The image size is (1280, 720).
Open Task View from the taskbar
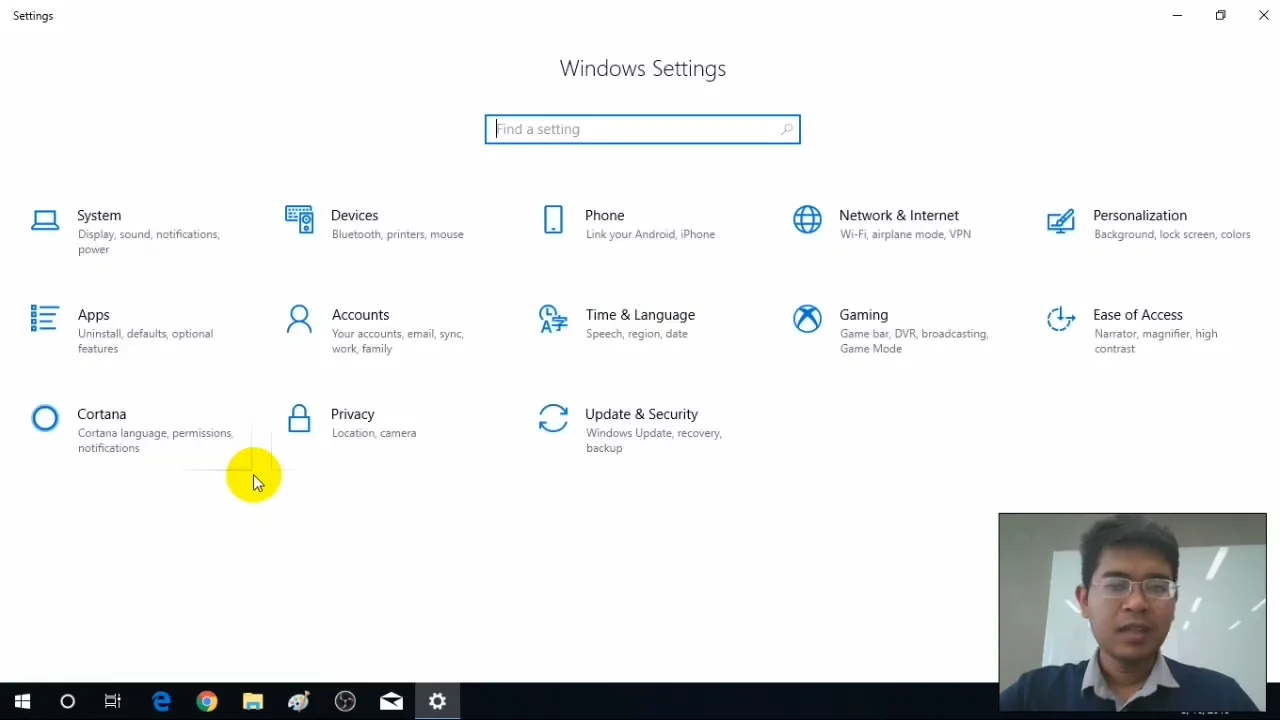113,701
